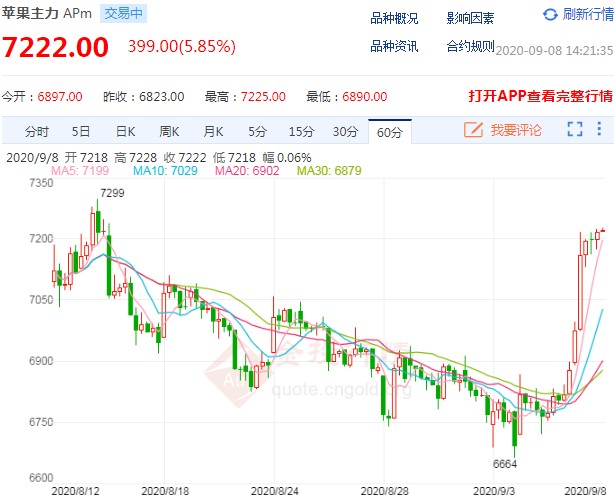The height and width of the screenshot is (495, 615).
Task: Click the 2020/9/3 date axis label
Action: (x=494, y=490)
